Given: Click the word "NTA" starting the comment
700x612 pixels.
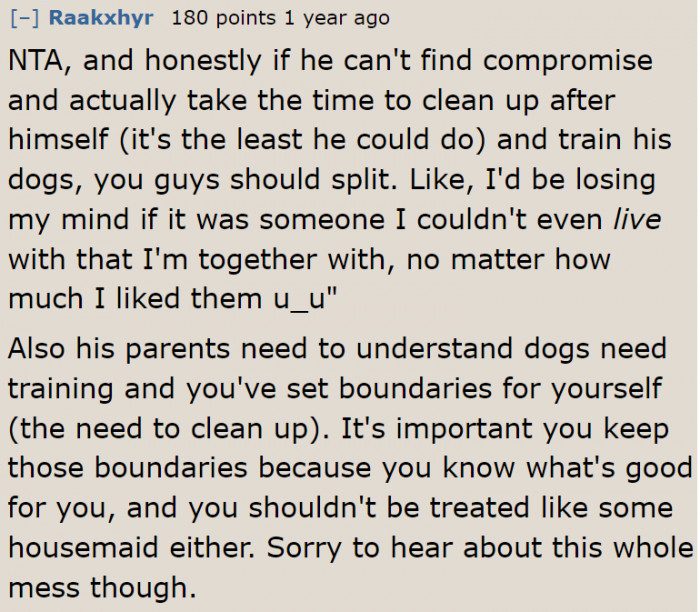Looking at the screenshot, I should [x=33, y=61].
